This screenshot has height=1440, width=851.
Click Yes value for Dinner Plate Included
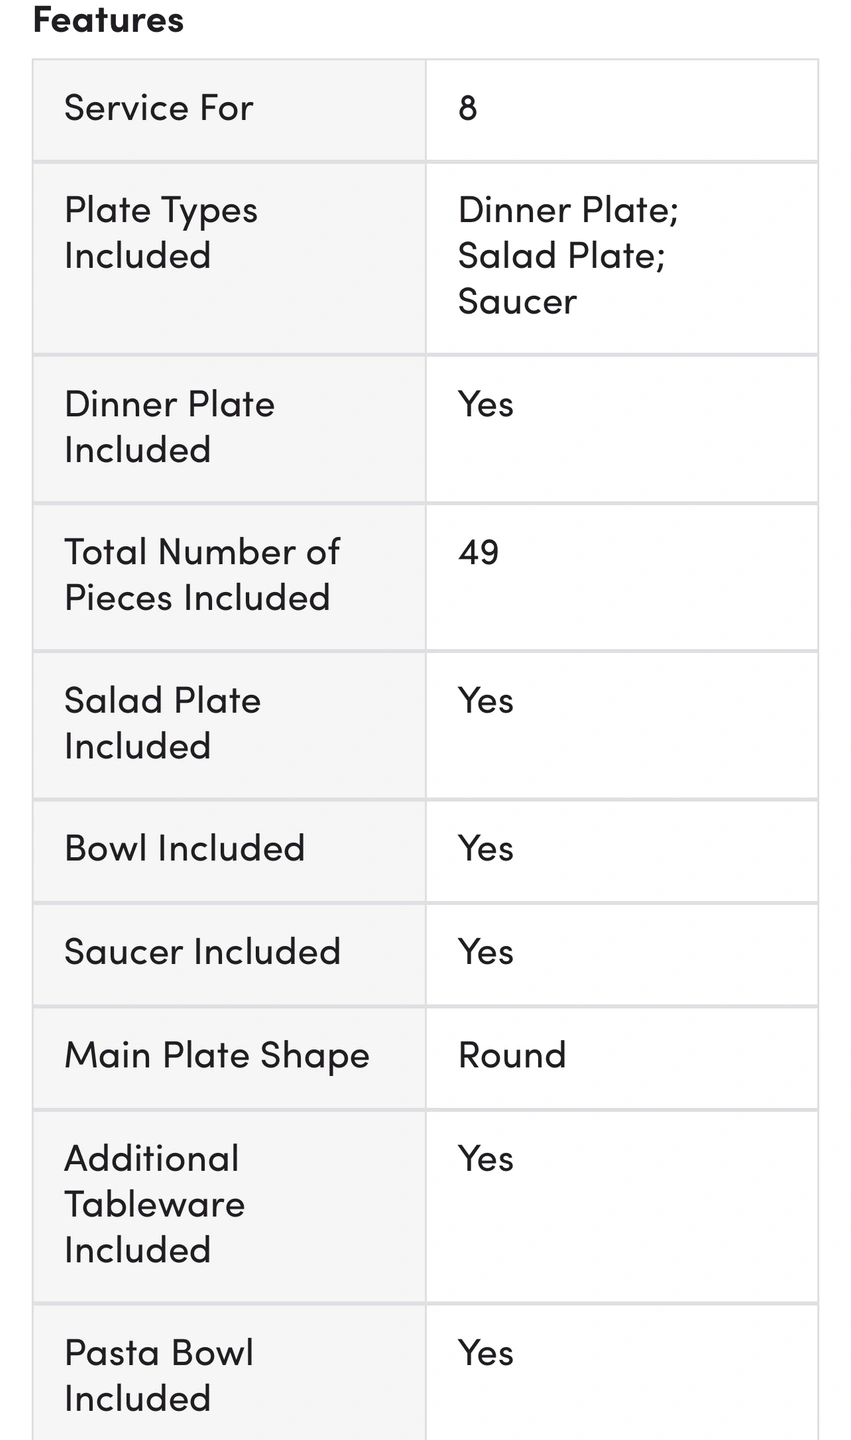pos(486,405)
